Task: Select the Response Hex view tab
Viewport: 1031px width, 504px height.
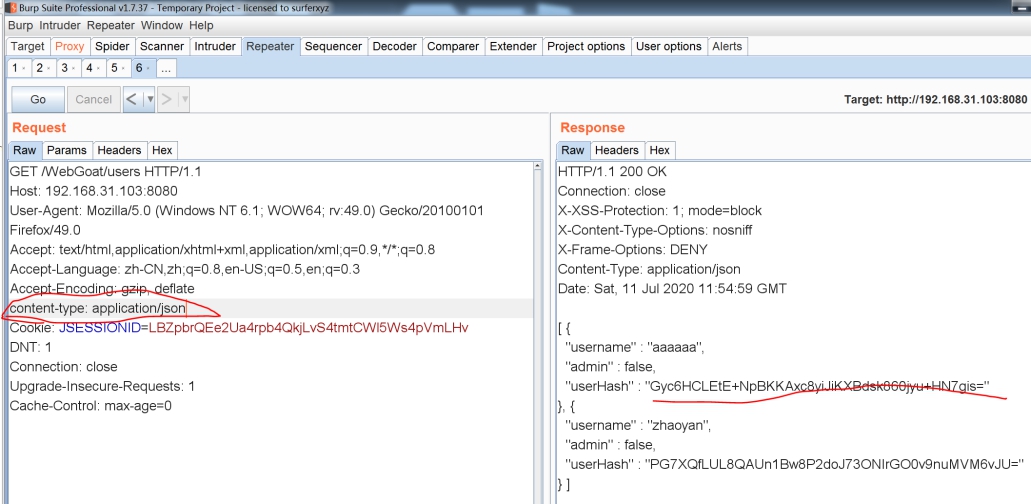Action: tap(659, 150)
